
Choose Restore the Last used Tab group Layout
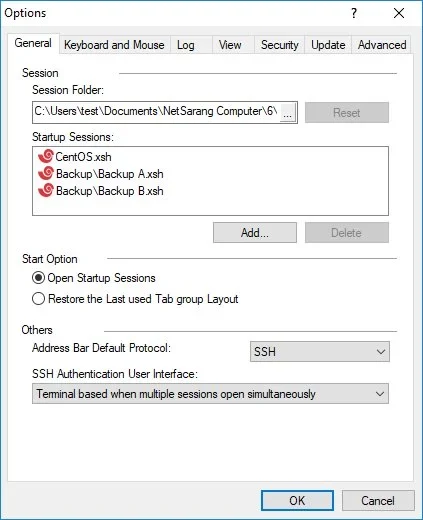38,299
